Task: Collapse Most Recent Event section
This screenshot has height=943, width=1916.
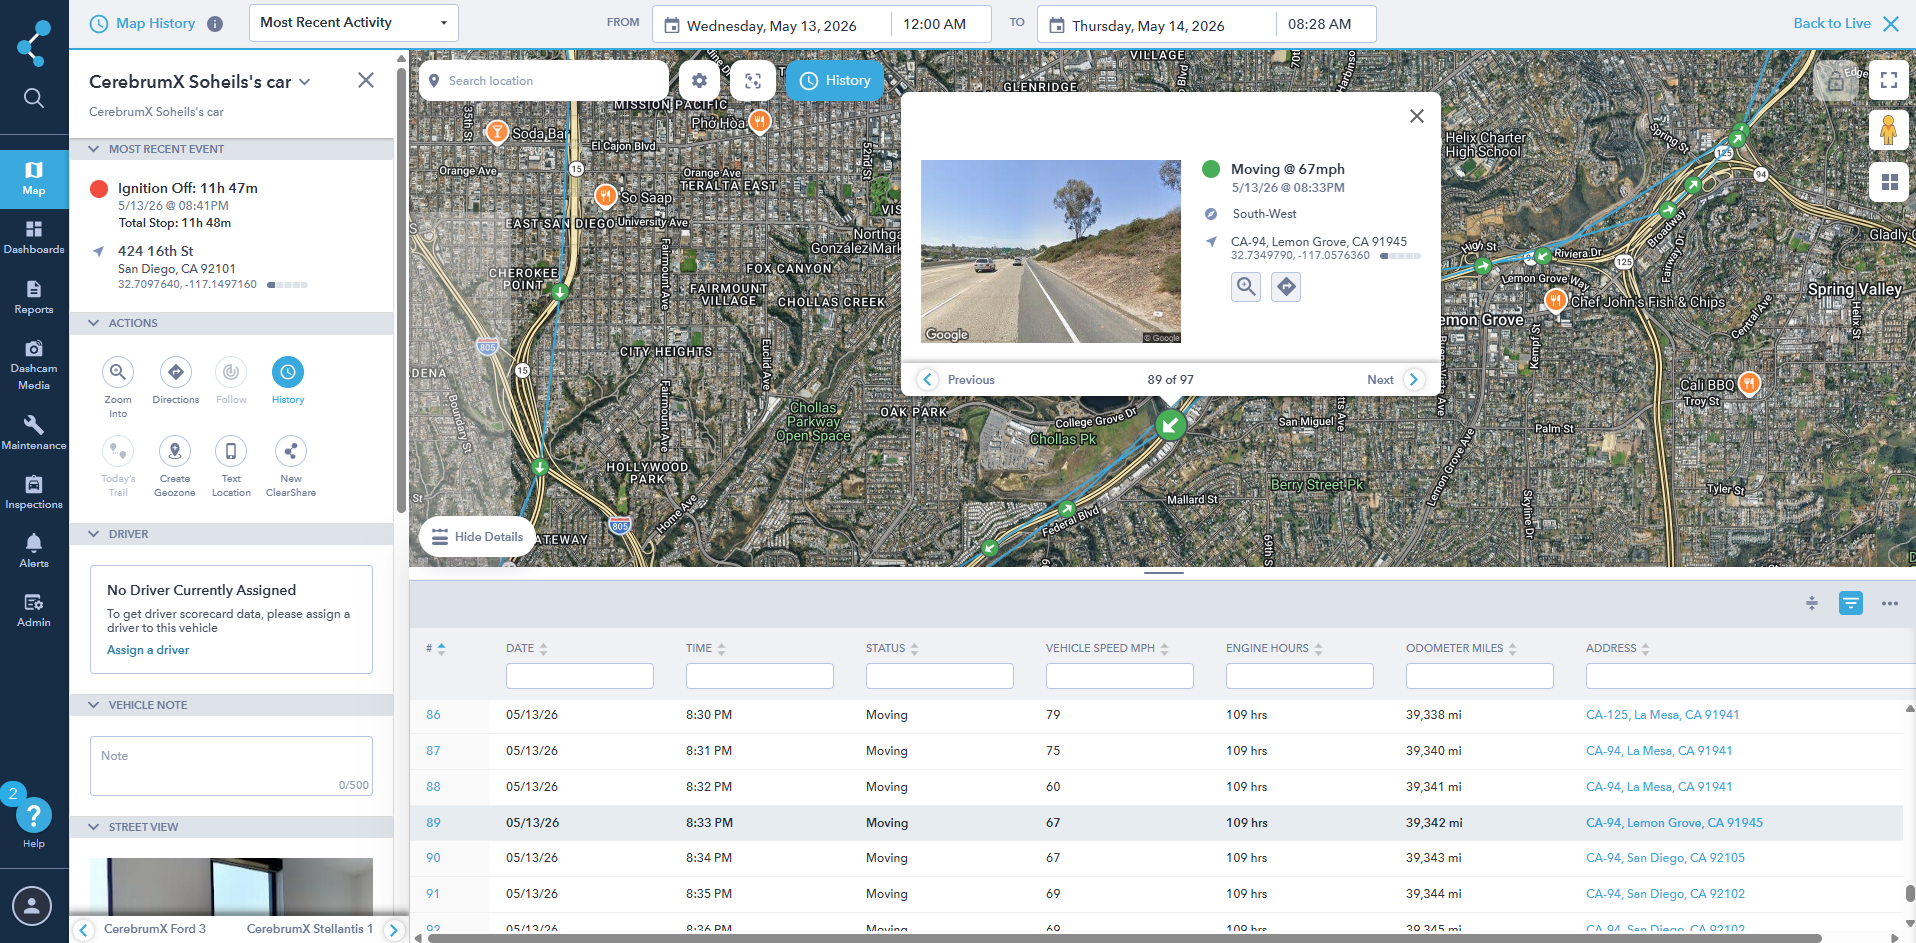Action: 94,149
